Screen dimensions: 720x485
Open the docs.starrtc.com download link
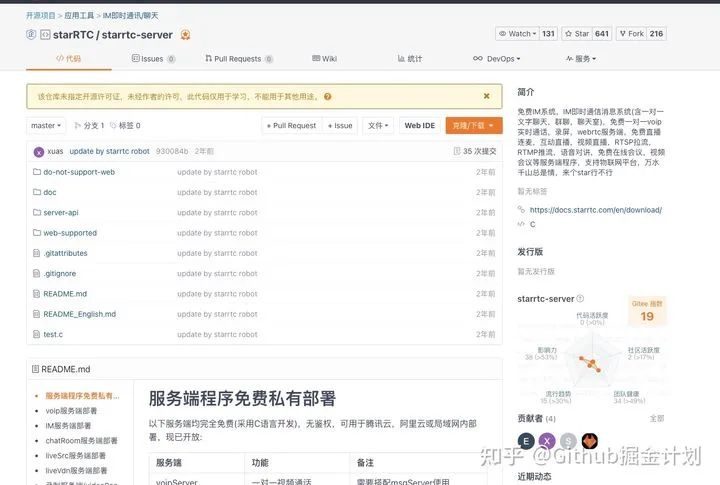click(x=596, y=210)
